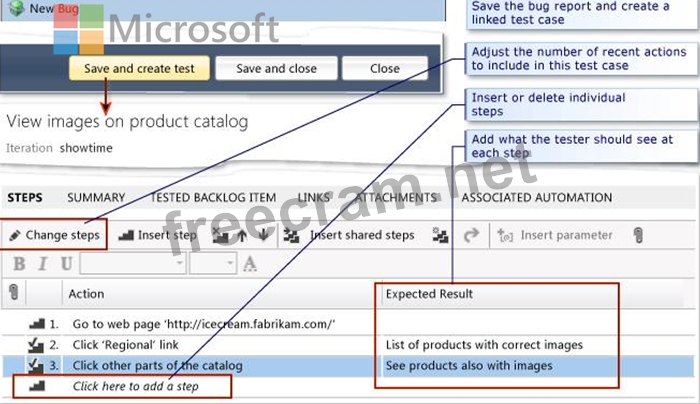Open the STEPS tab
The height and width of the screenshot is (404, 700).
click(x=25, y=197)
